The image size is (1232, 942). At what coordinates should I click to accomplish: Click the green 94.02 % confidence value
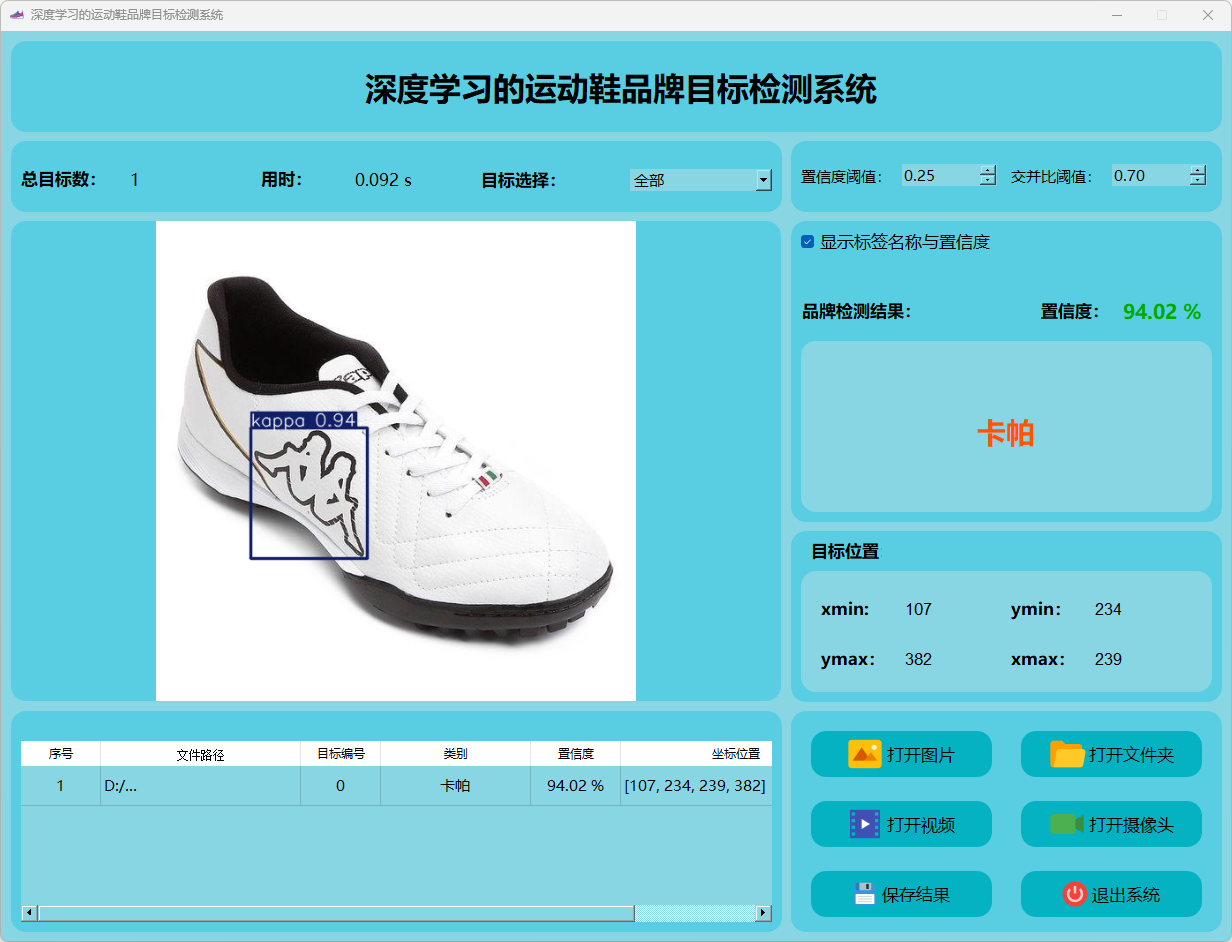(x=1162, y=312)
